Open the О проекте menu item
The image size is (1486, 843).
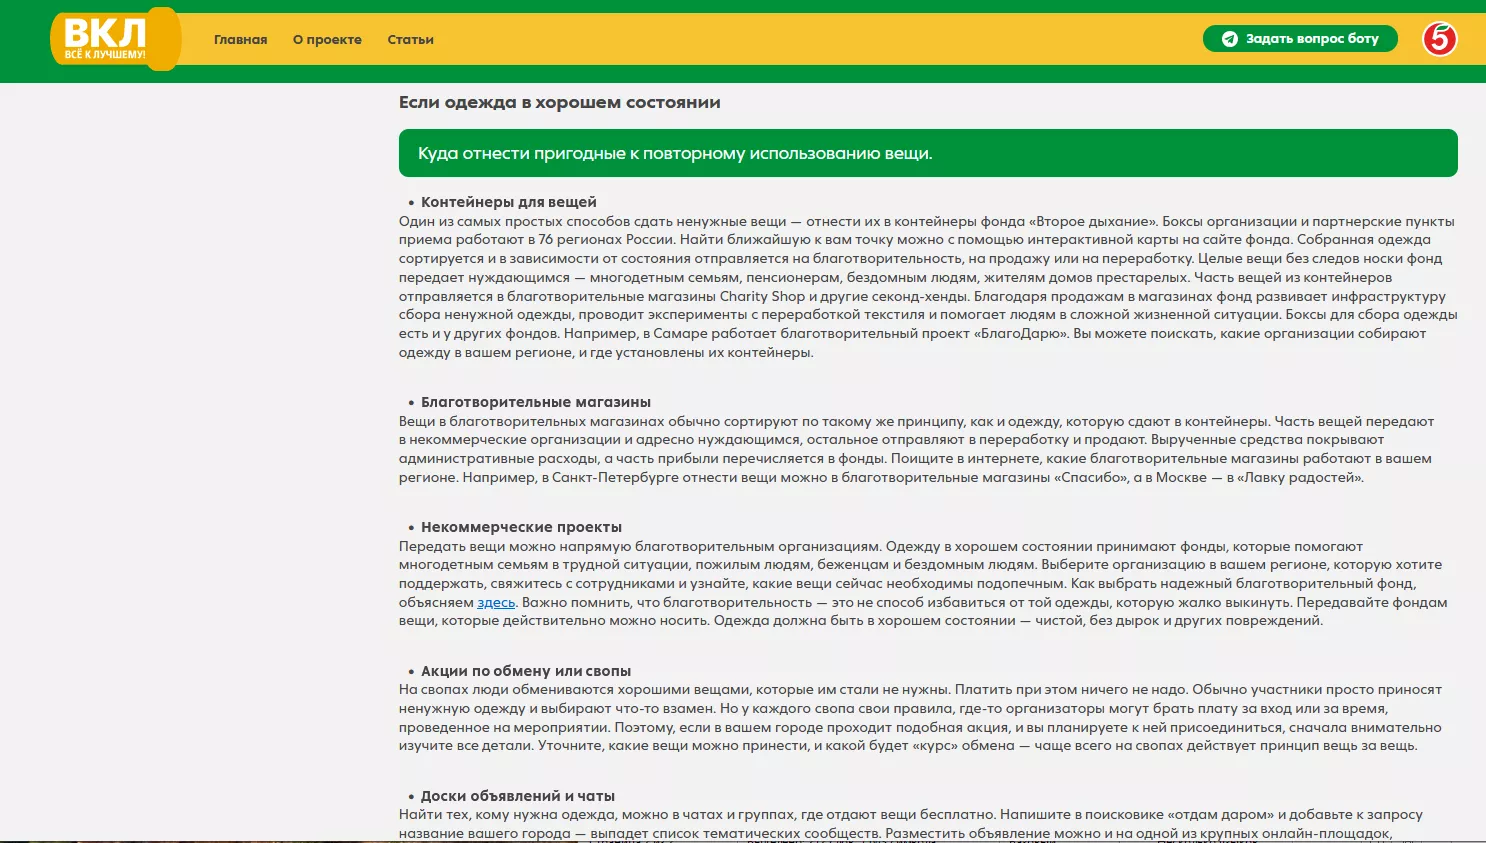pyautogui.click(x=327, y=40)
